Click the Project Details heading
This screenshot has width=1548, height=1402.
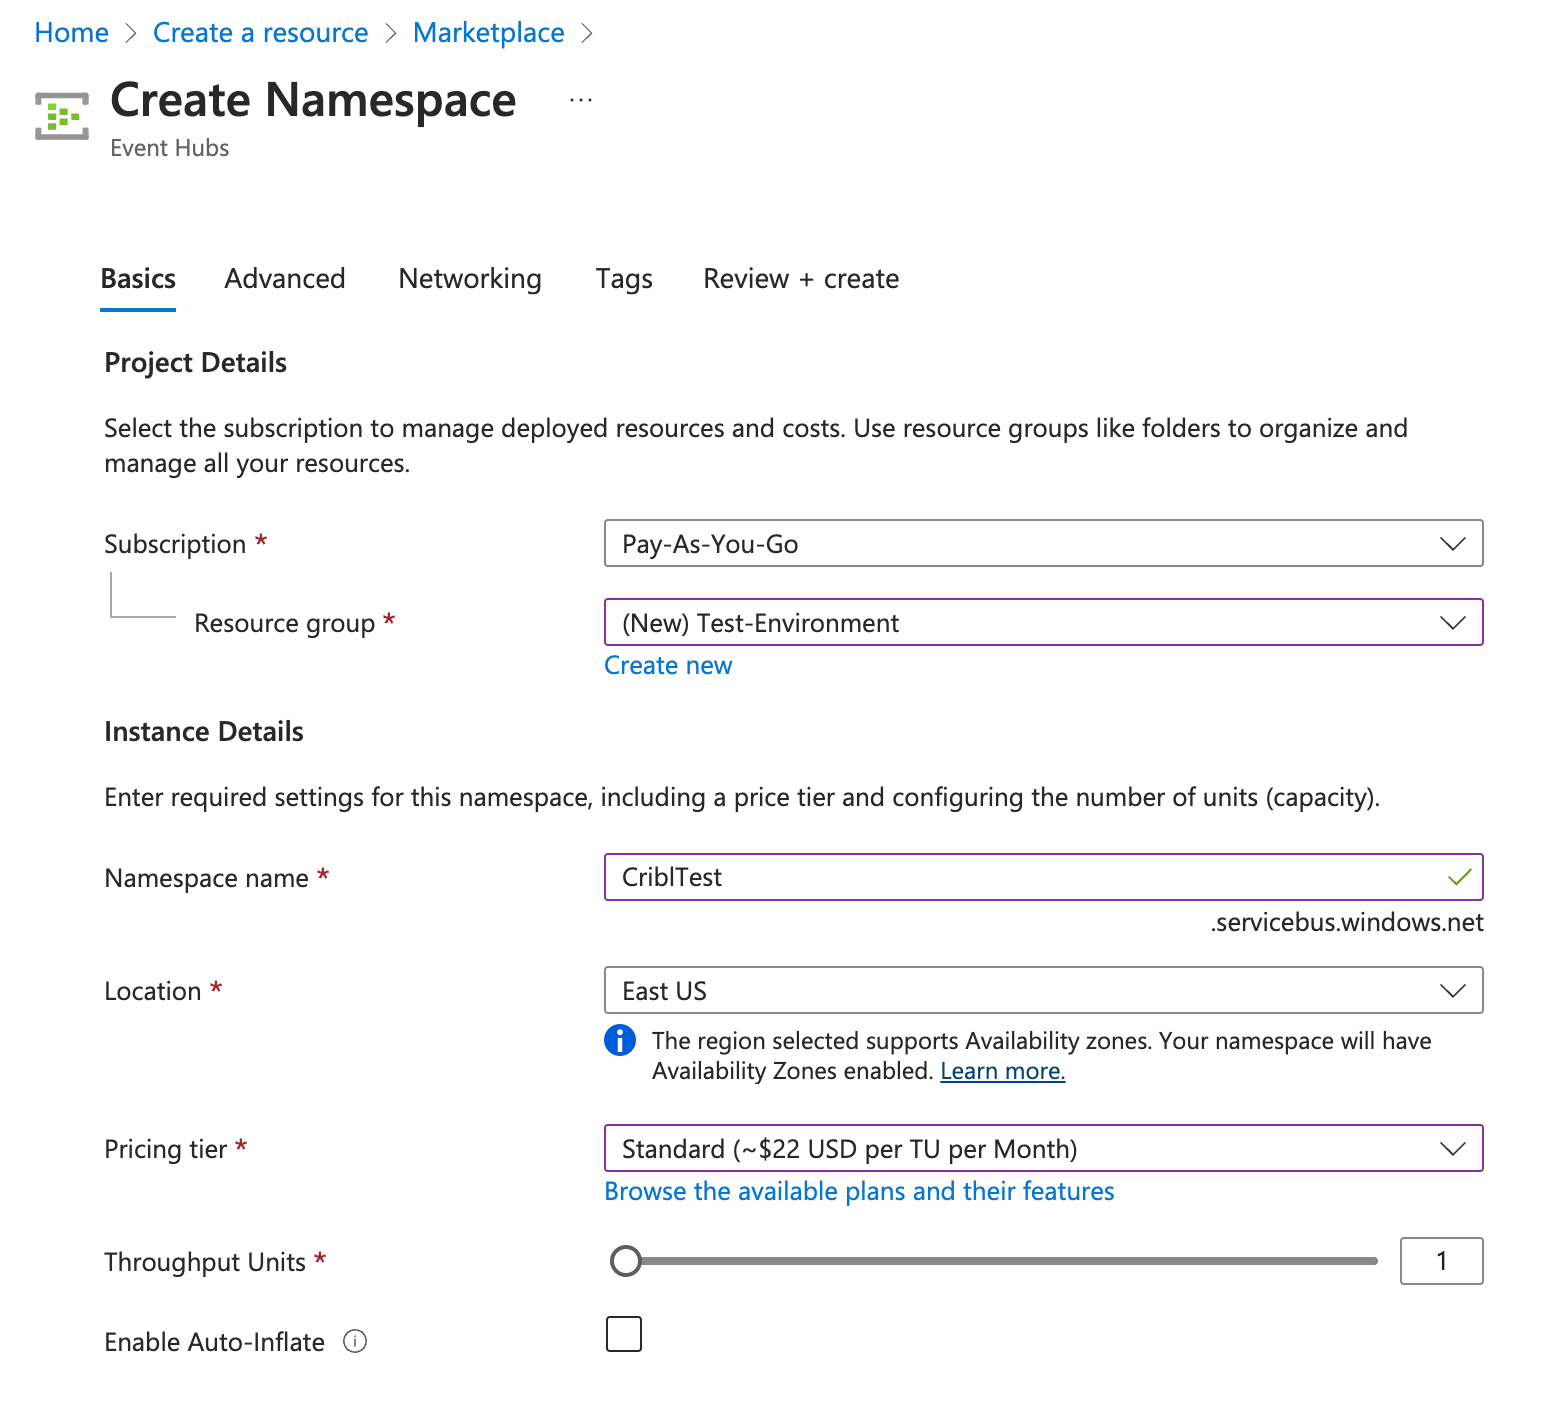(x=195, y=362)
